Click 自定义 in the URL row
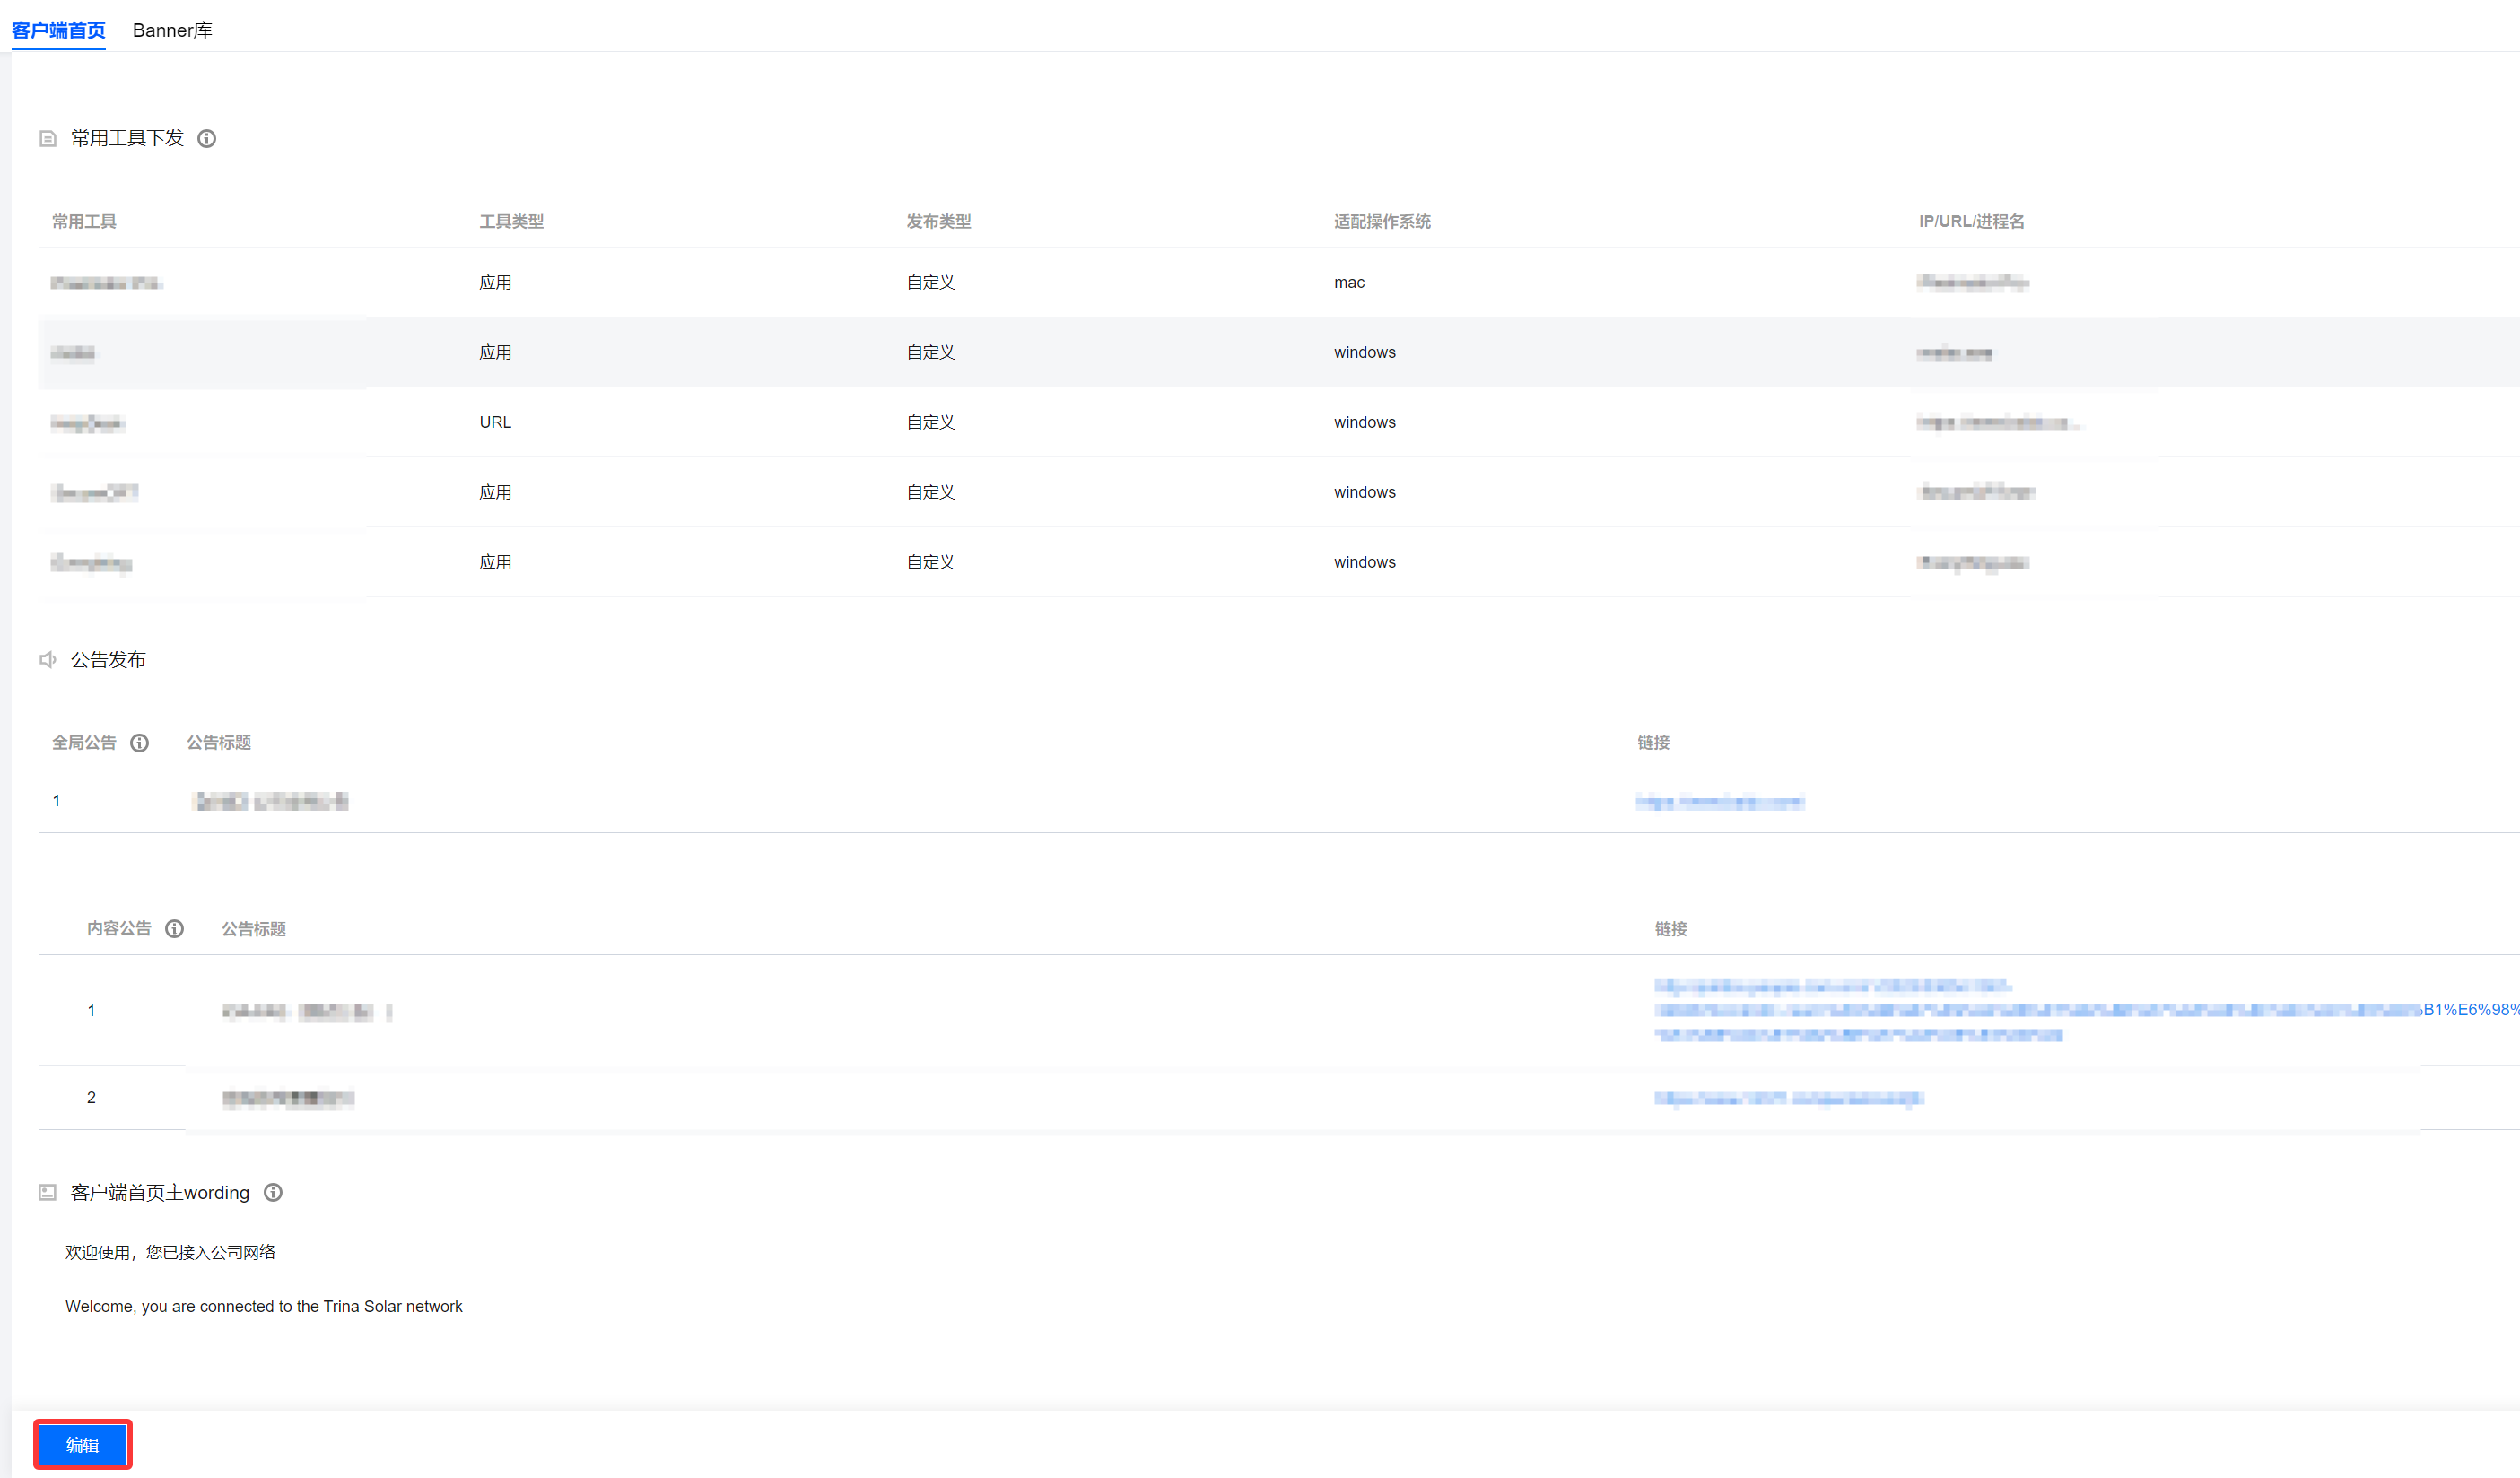Image resolution: width=2520 pixels, height=1478 pixels. [x=930, y=422]
